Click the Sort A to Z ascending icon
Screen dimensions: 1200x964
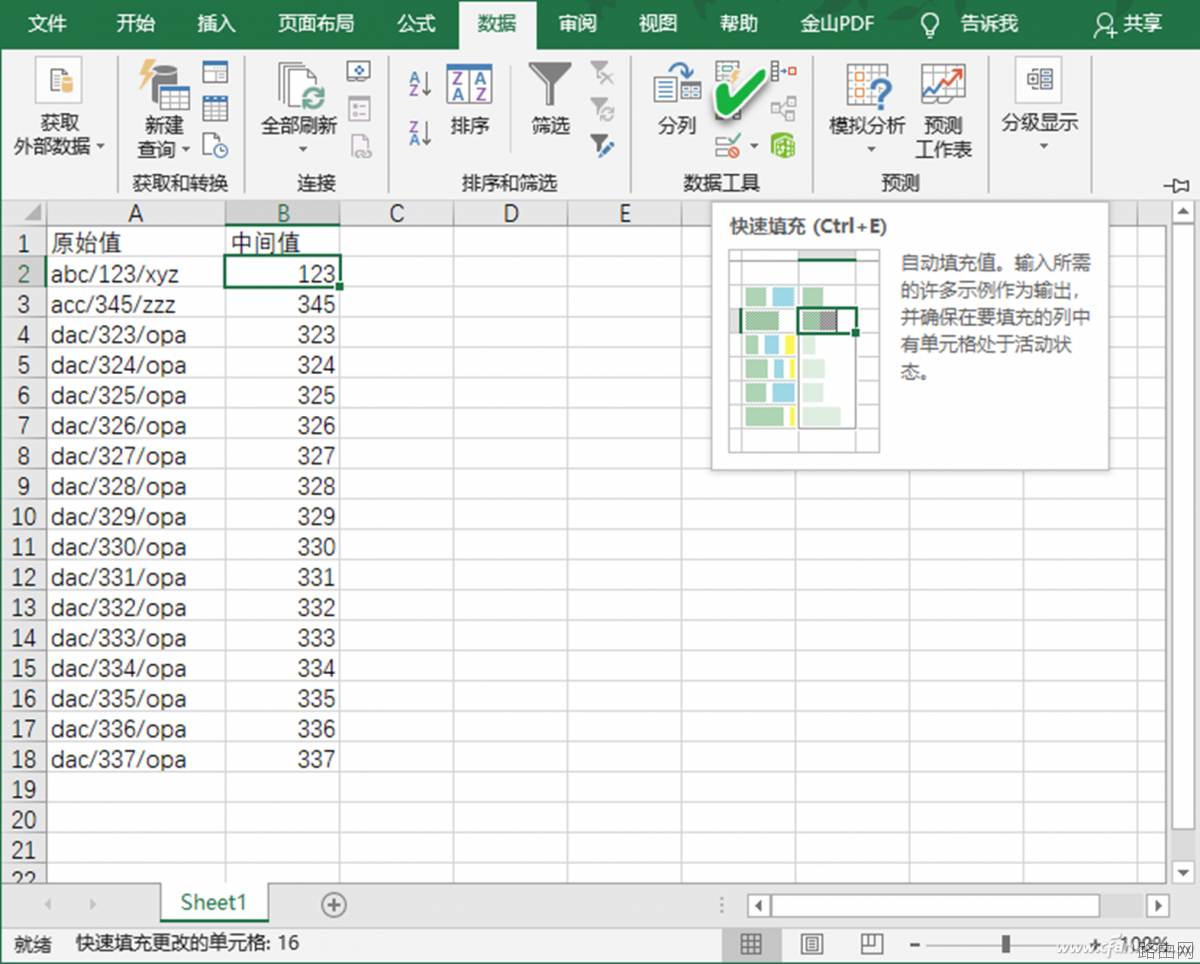point(420,83)
